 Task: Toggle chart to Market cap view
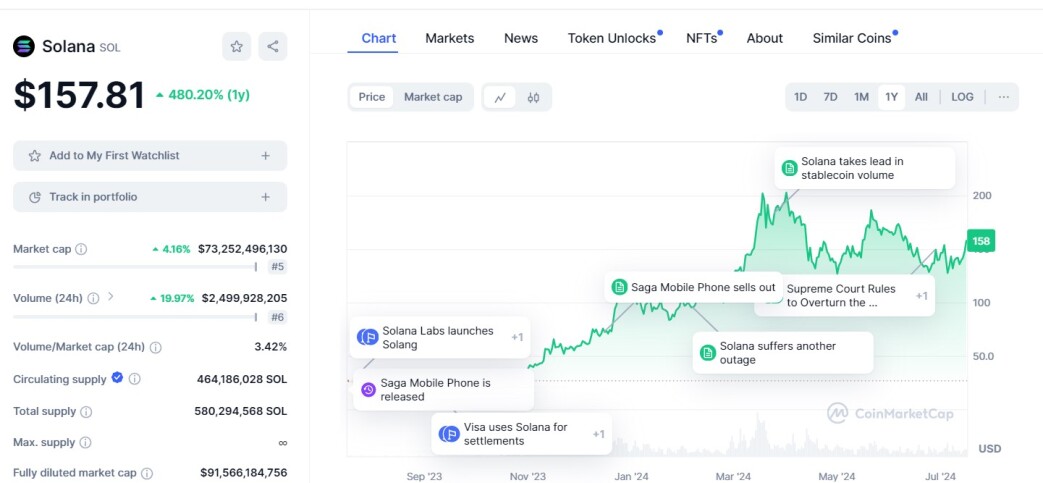(433, 97)
